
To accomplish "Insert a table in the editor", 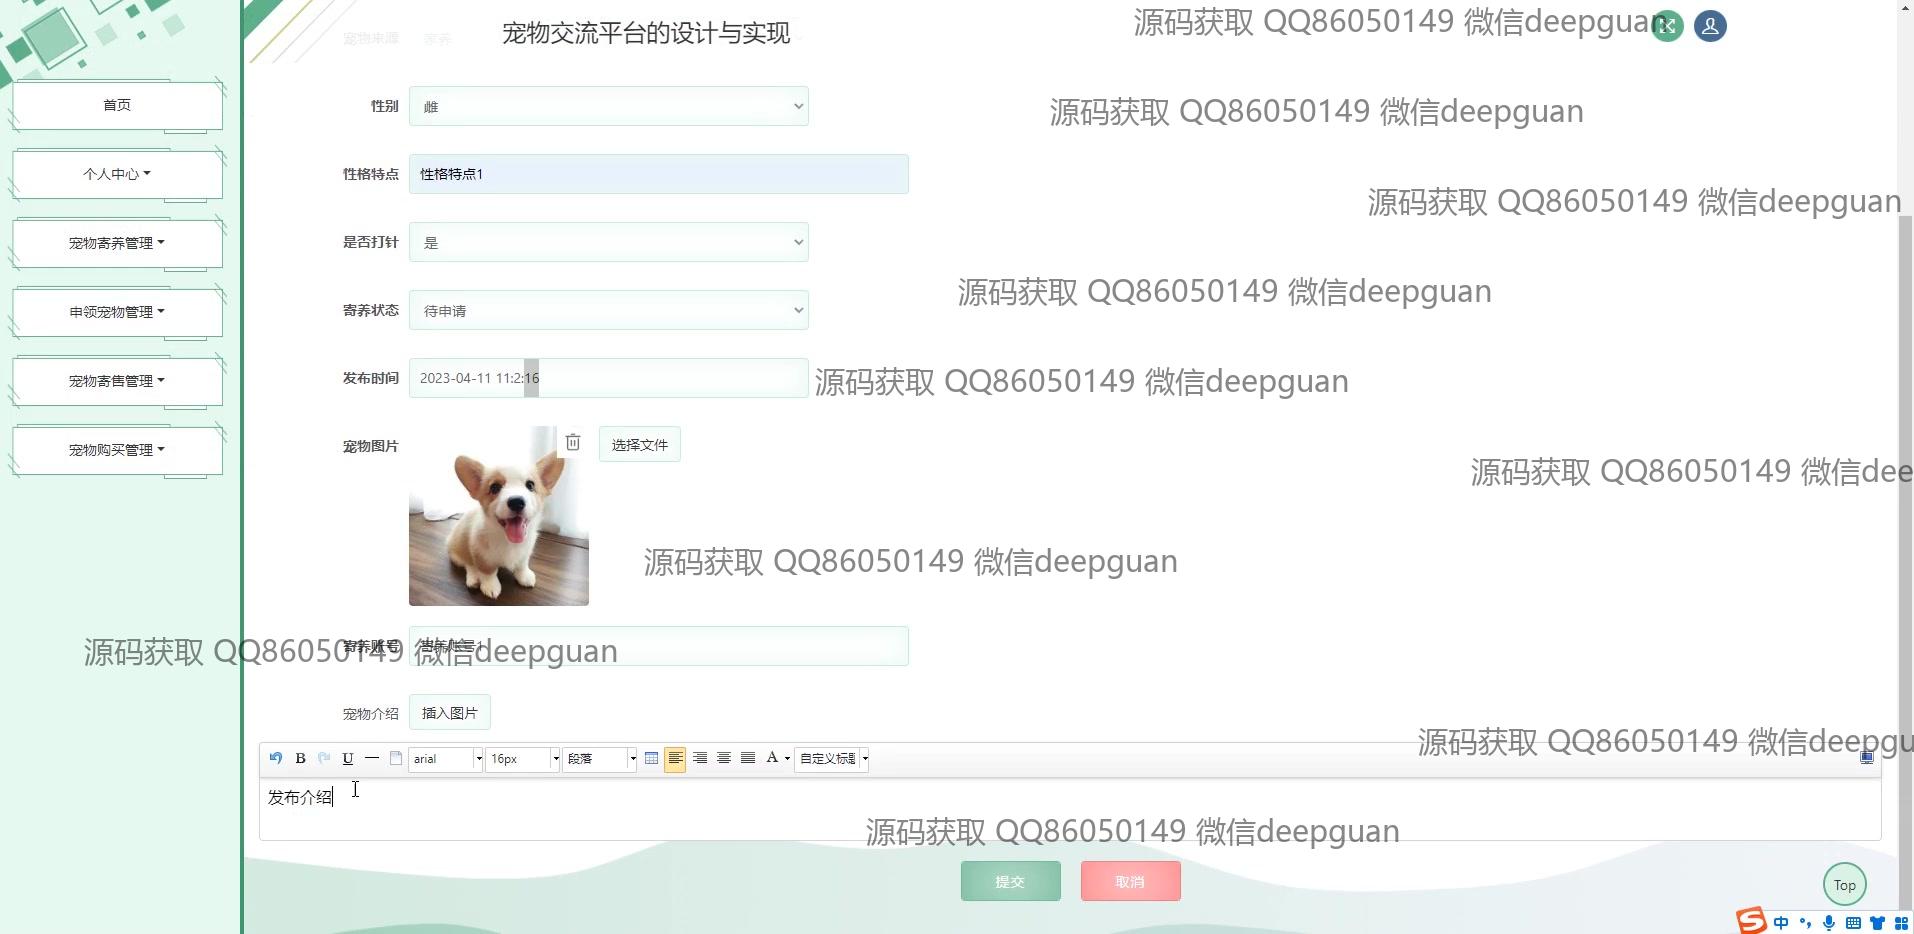I will coord(652,759).
